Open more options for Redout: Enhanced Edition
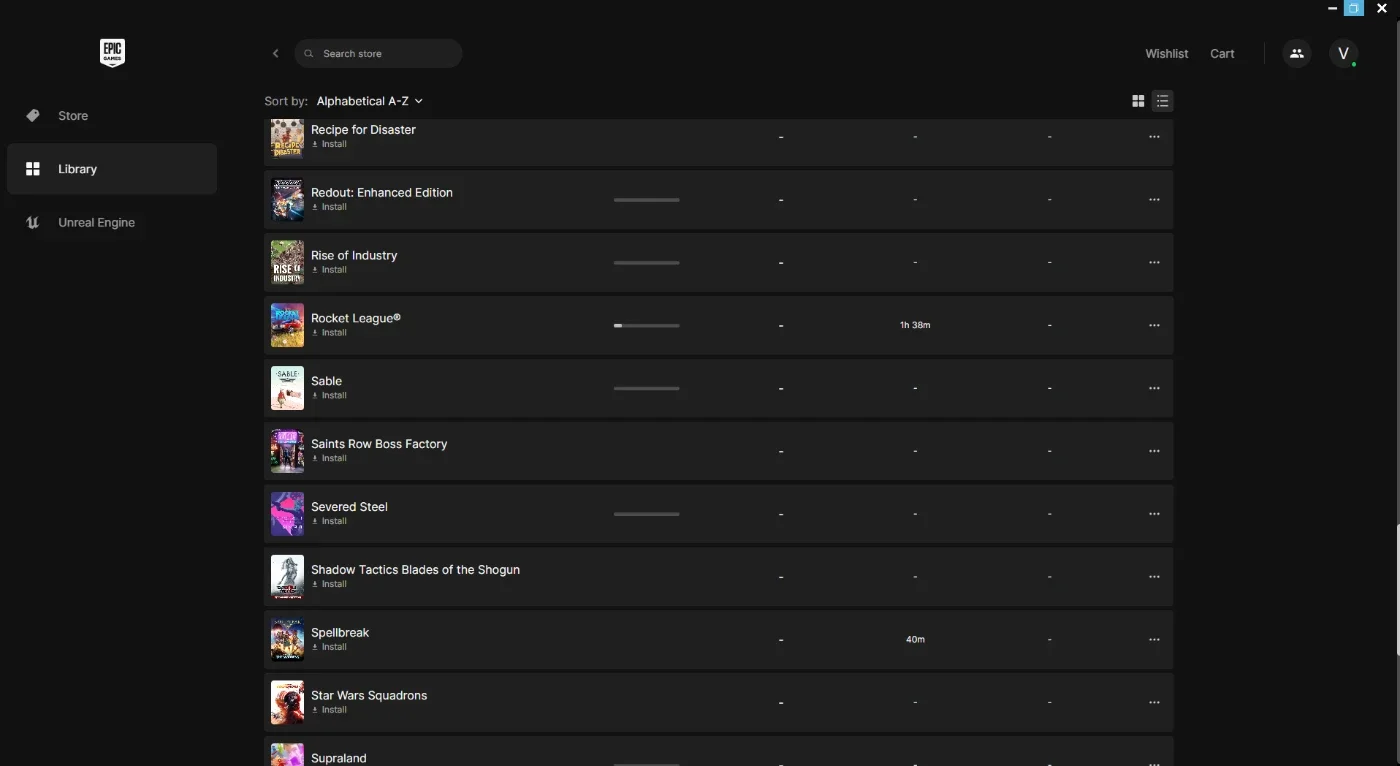1400x766 pixels. click(1154, 200)
